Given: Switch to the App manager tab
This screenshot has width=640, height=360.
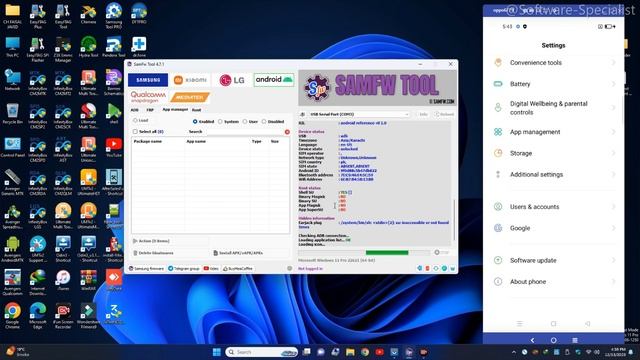Looking at the screenshot, I should coord(175,109).
